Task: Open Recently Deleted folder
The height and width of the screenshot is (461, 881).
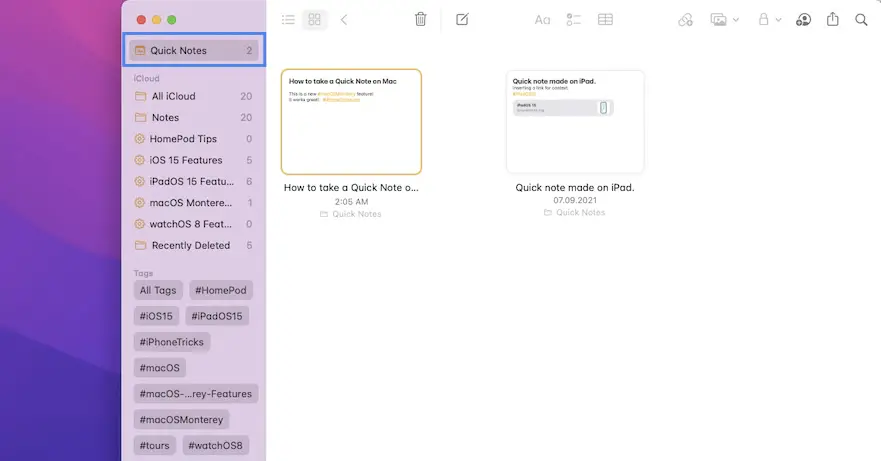Action: click(194, 246)
